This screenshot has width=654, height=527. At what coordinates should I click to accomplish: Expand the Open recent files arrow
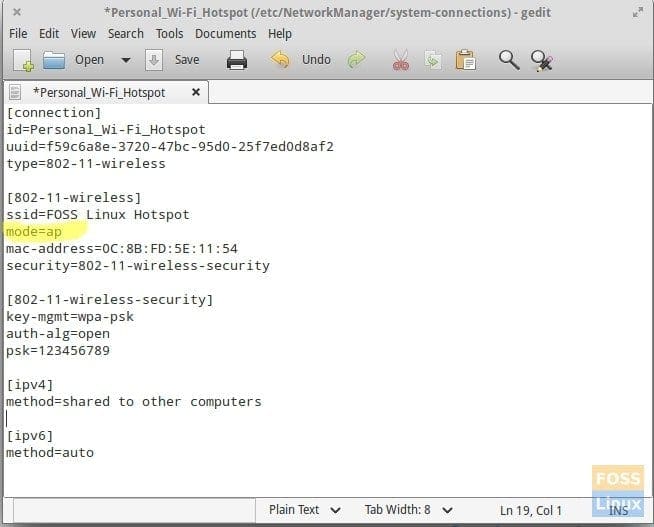coord(126,60)
